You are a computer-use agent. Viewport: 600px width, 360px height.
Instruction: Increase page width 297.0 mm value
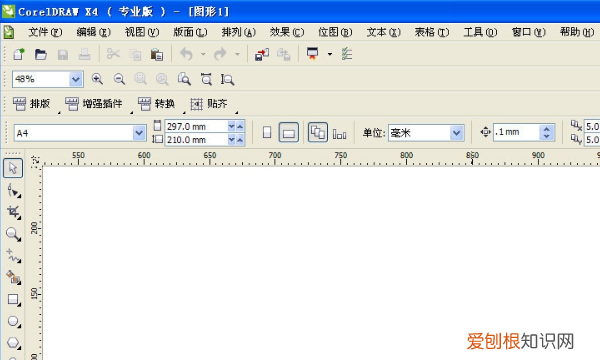240,126
